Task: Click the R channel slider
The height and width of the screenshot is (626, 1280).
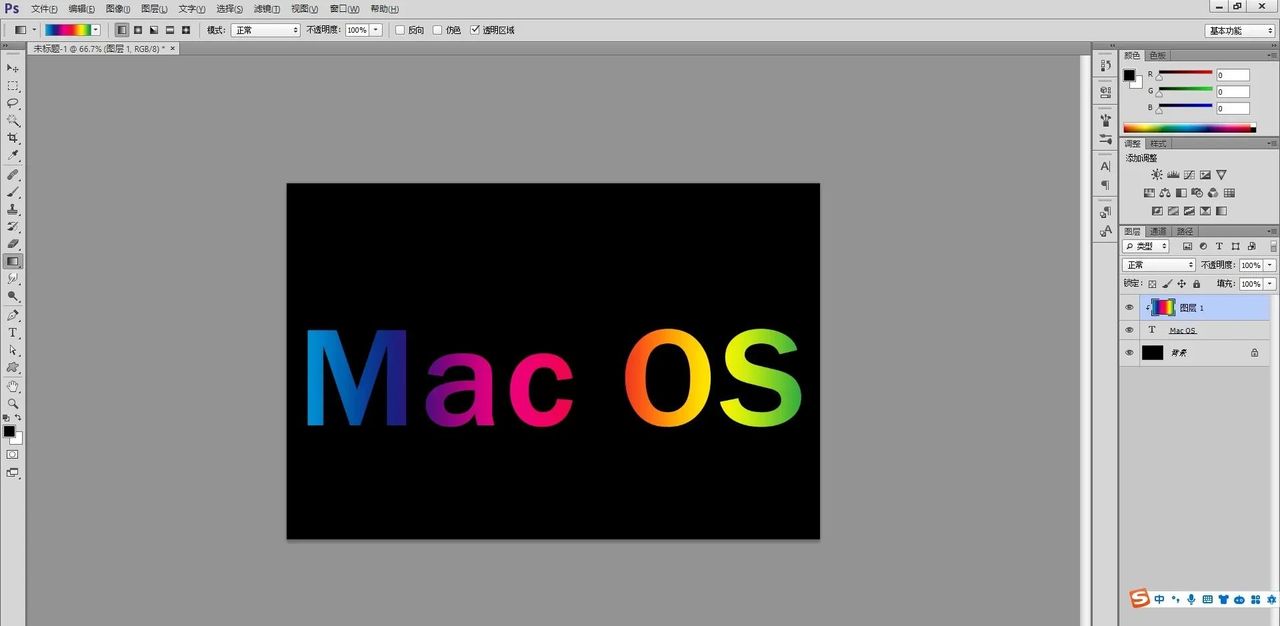Action: (1185, 75)
